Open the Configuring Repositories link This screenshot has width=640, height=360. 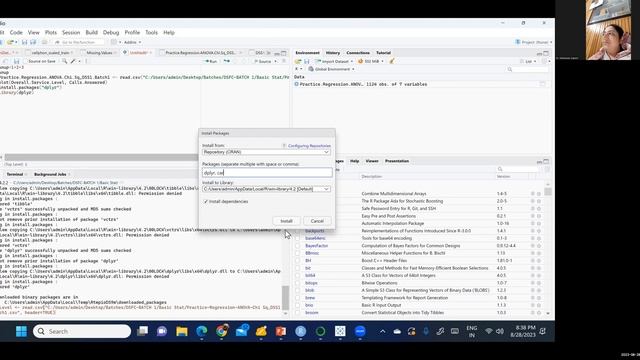click(x=309, y=146)
